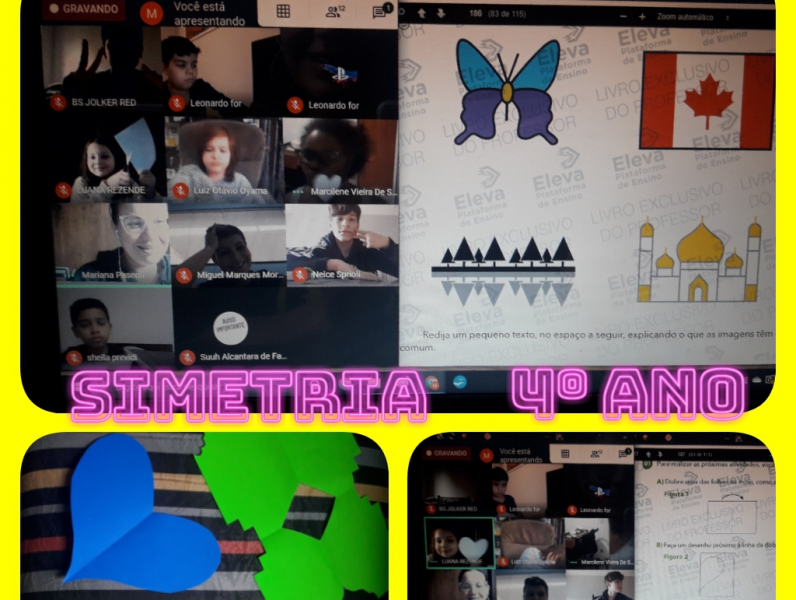The width and height of the screenshot is (796, 600).
Task: Open participants list showing 12 in top meeting
Action: click(x=335, y=11)
